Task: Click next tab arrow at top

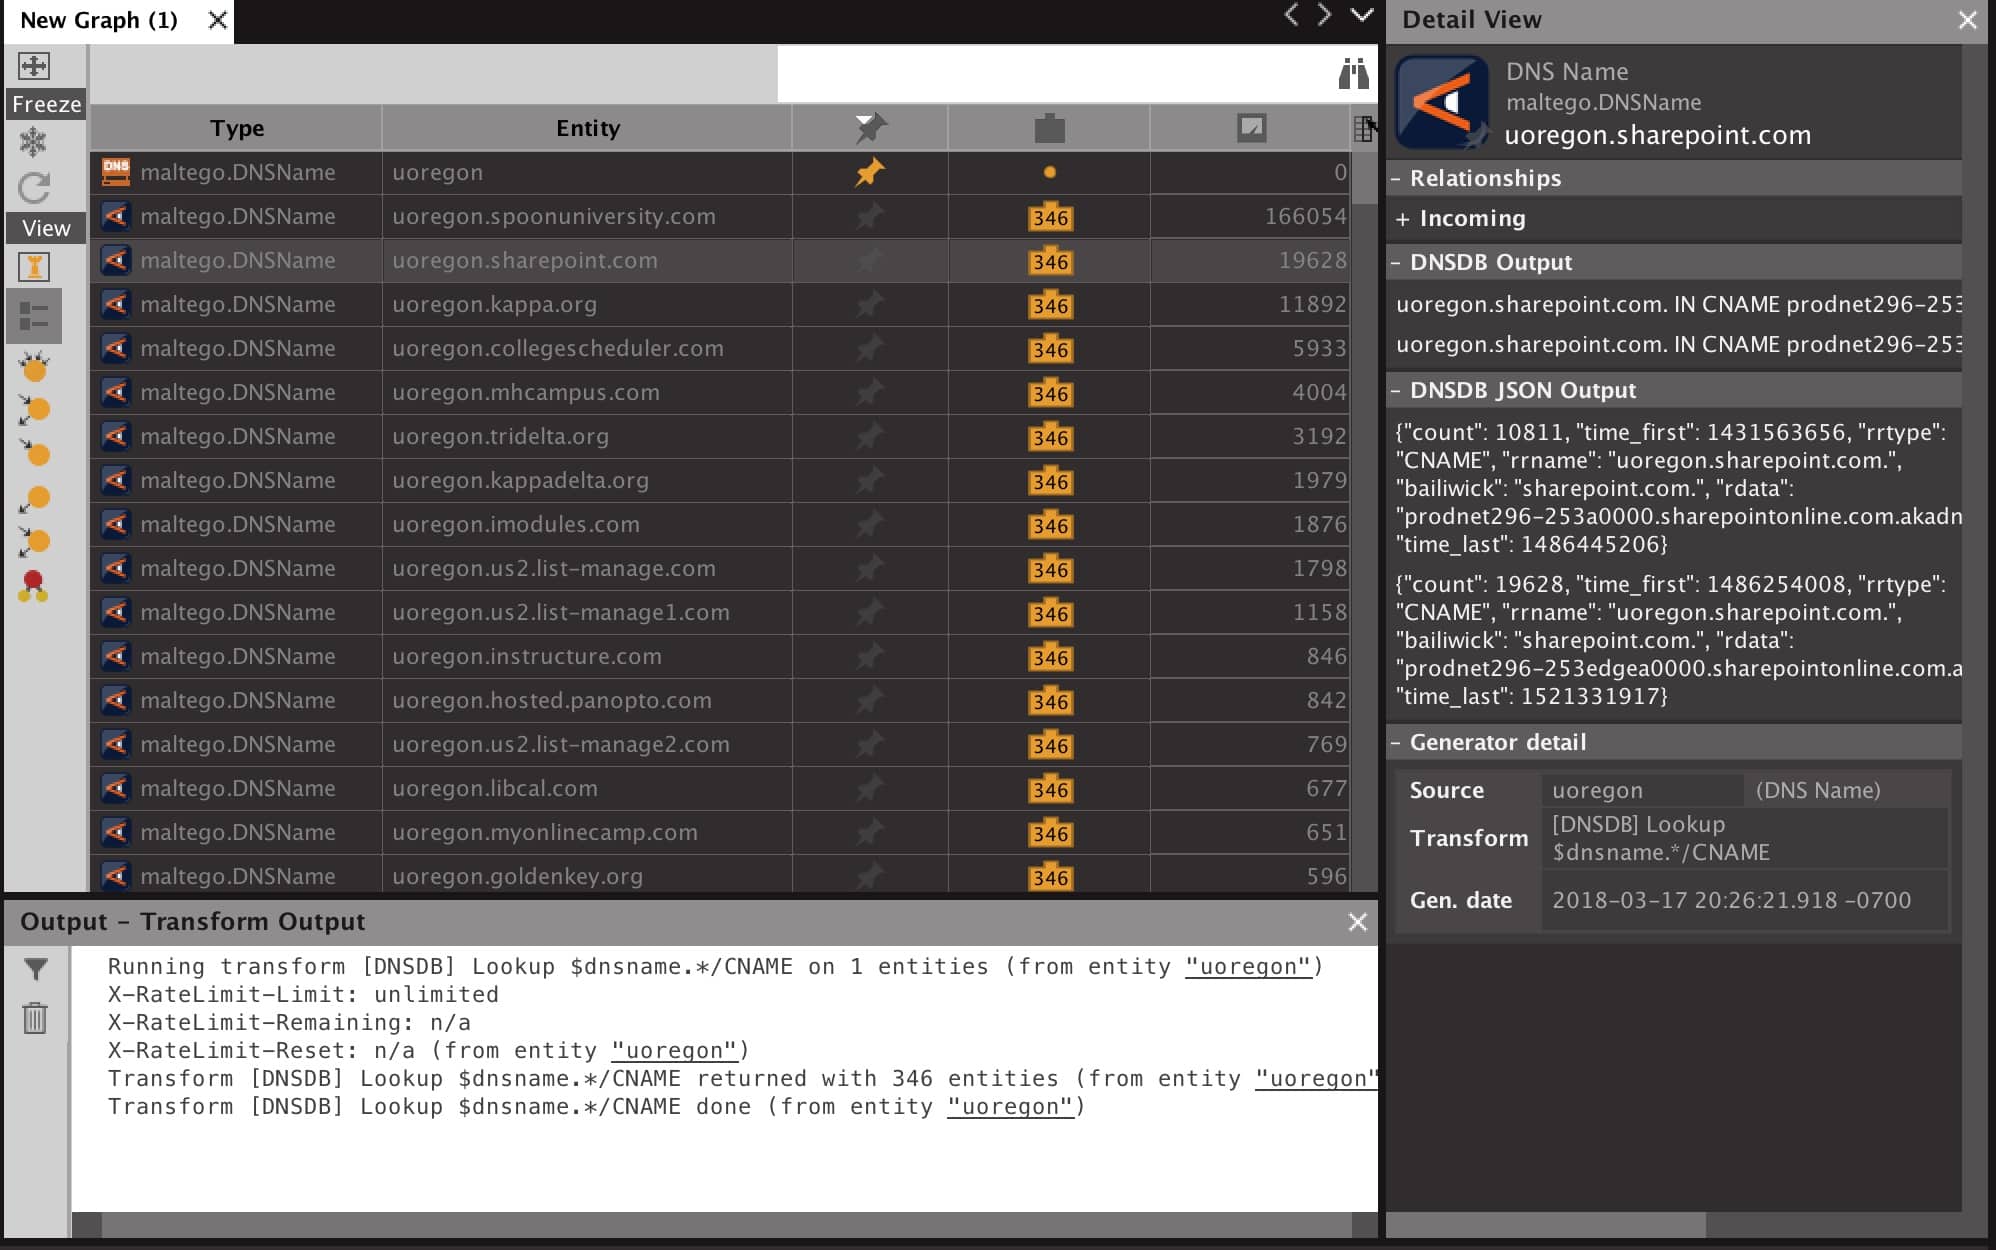Action: tap(1325, 15)
